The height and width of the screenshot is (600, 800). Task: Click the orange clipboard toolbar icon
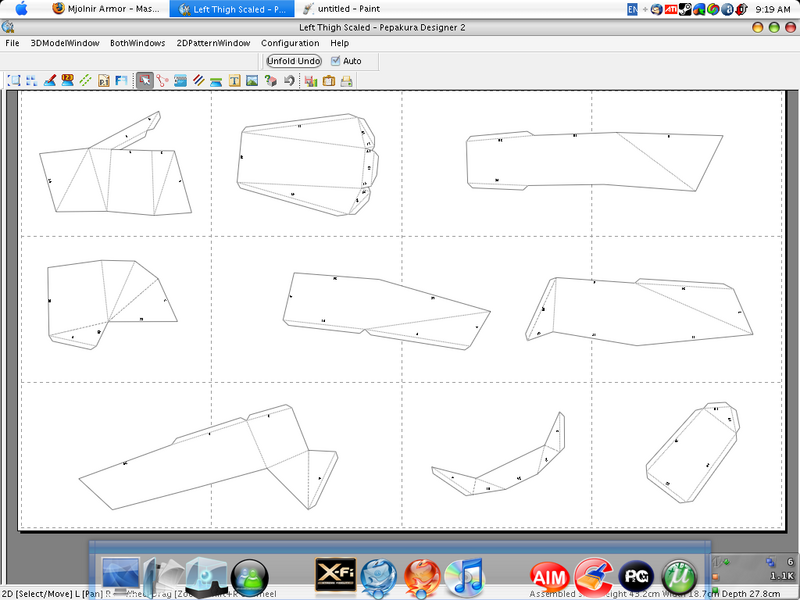329,80
